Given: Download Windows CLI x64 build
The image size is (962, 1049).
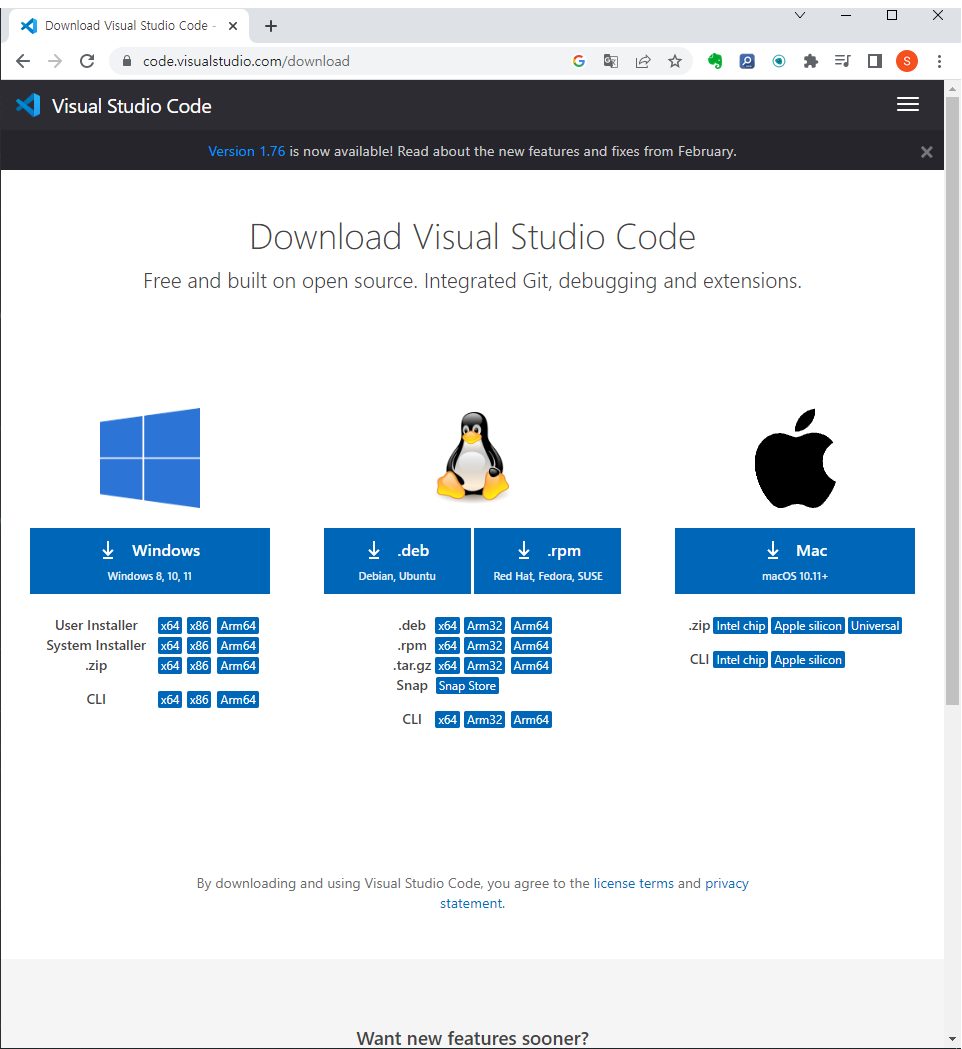Looking at the screenshot, I should (x=170, y=700).
